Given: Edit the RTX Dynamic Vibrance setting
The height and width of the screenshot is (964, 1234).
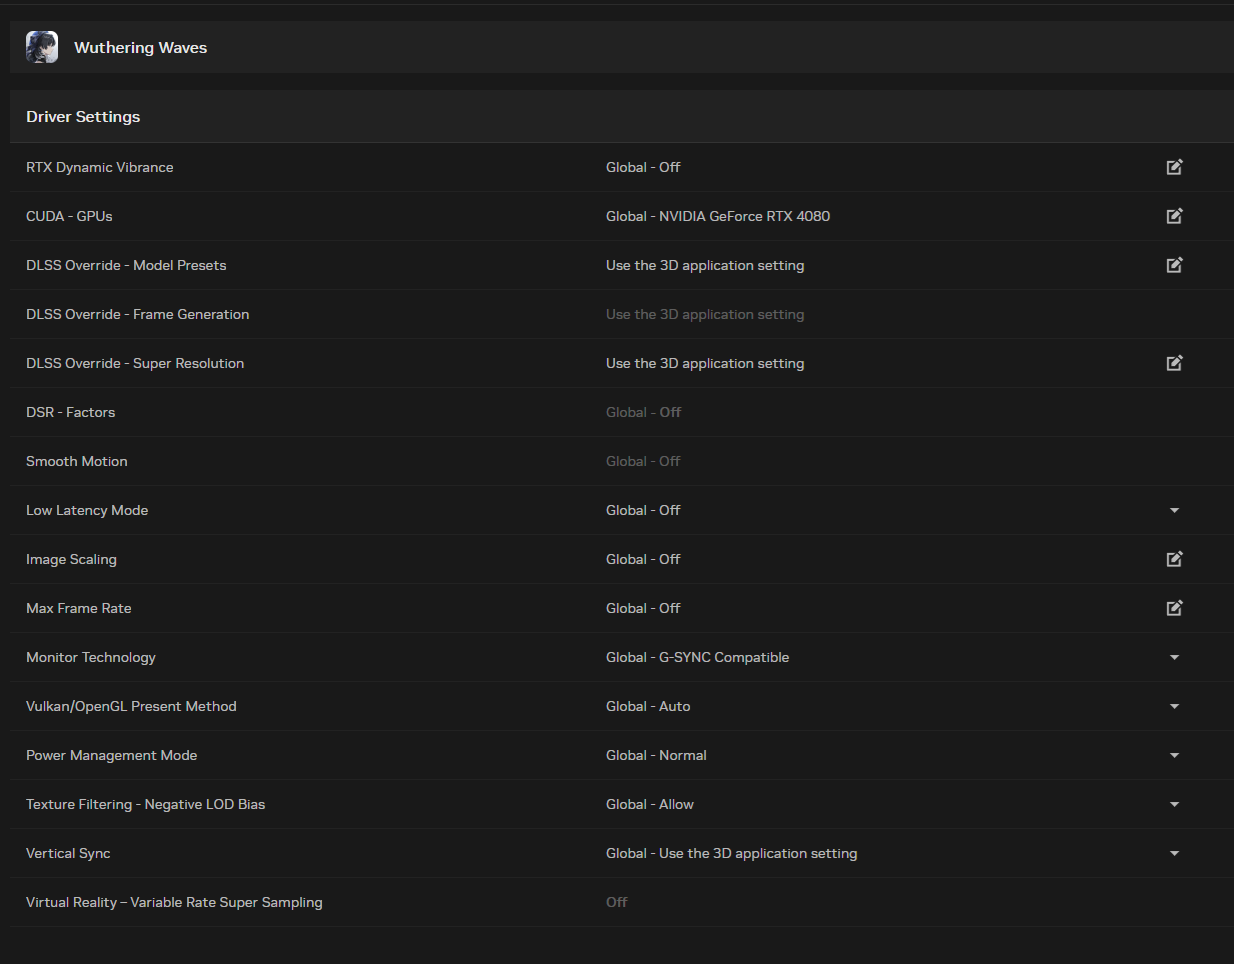Looking at the screenshot, I should coord(1175,167).
